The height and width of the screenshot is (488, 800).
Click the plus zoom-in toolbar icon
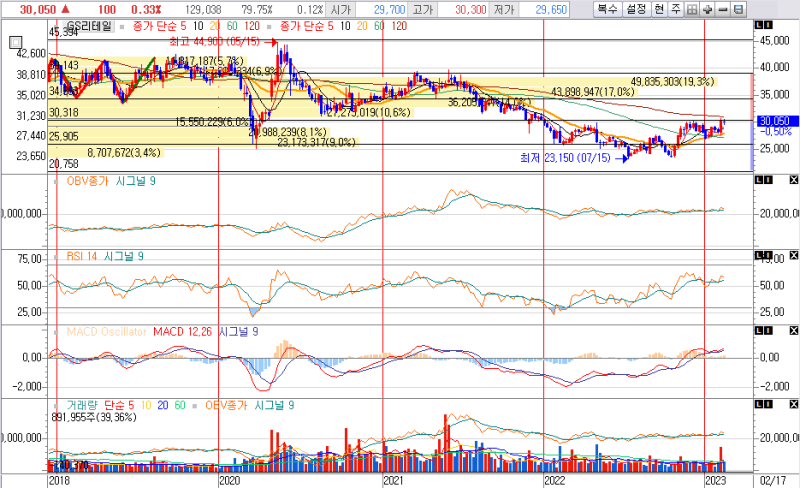(x=707, y=9)
